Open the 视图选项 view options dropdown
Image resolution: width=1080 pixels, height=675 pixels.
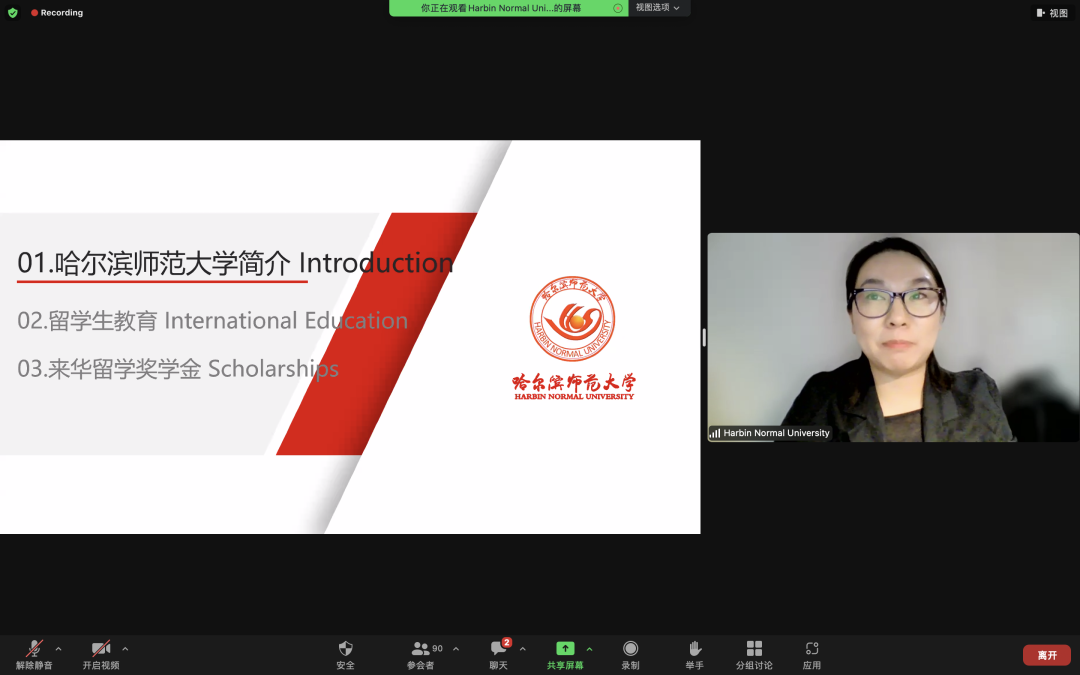(x=658, y=8)
